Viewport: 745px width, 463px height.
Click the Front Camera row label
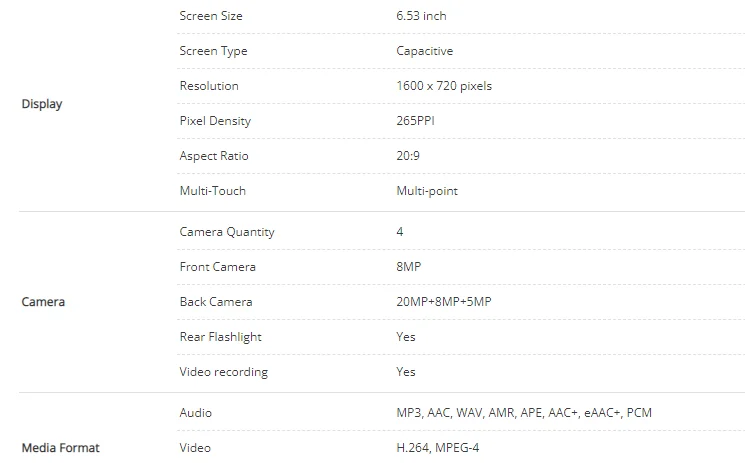click(x=217, y=267)
